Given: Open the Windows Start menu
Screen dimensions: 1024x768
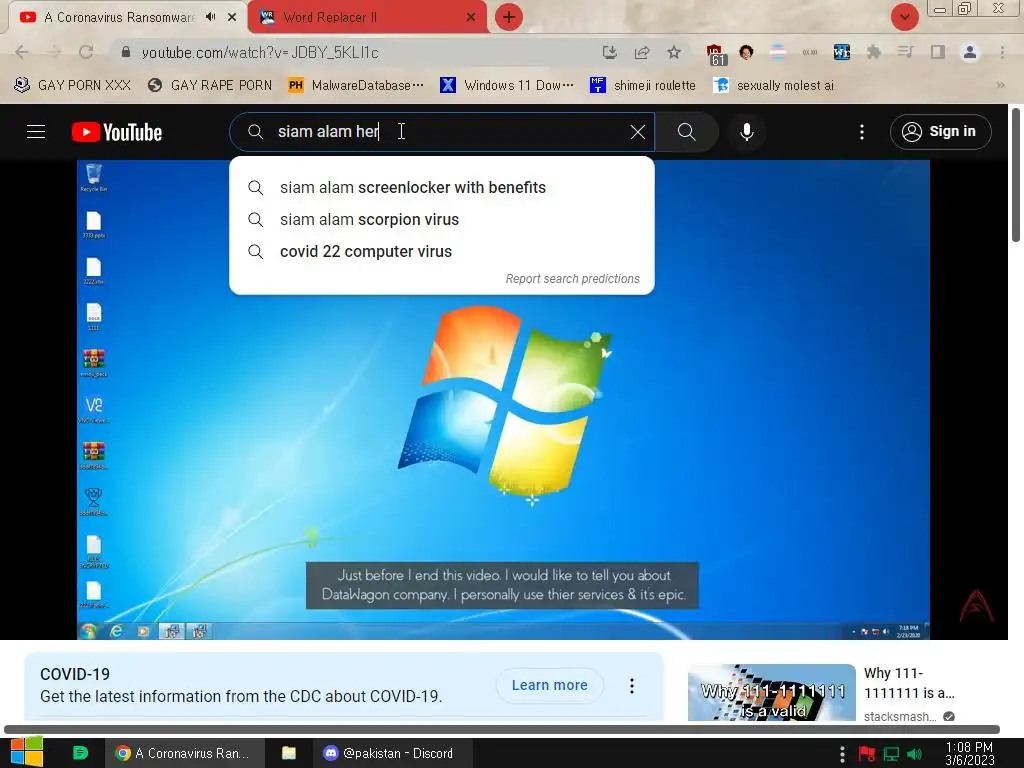Looking at the screenshot, I should point(27,752).
